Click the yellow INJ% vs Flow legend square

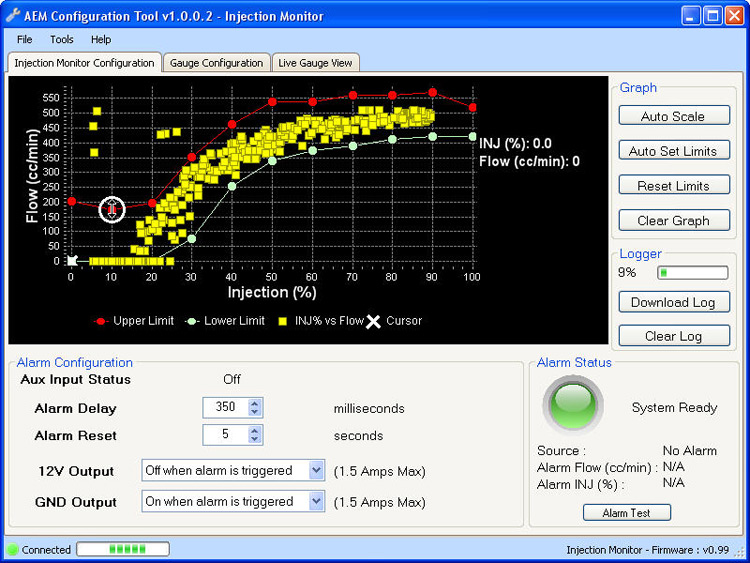point(284,321)
